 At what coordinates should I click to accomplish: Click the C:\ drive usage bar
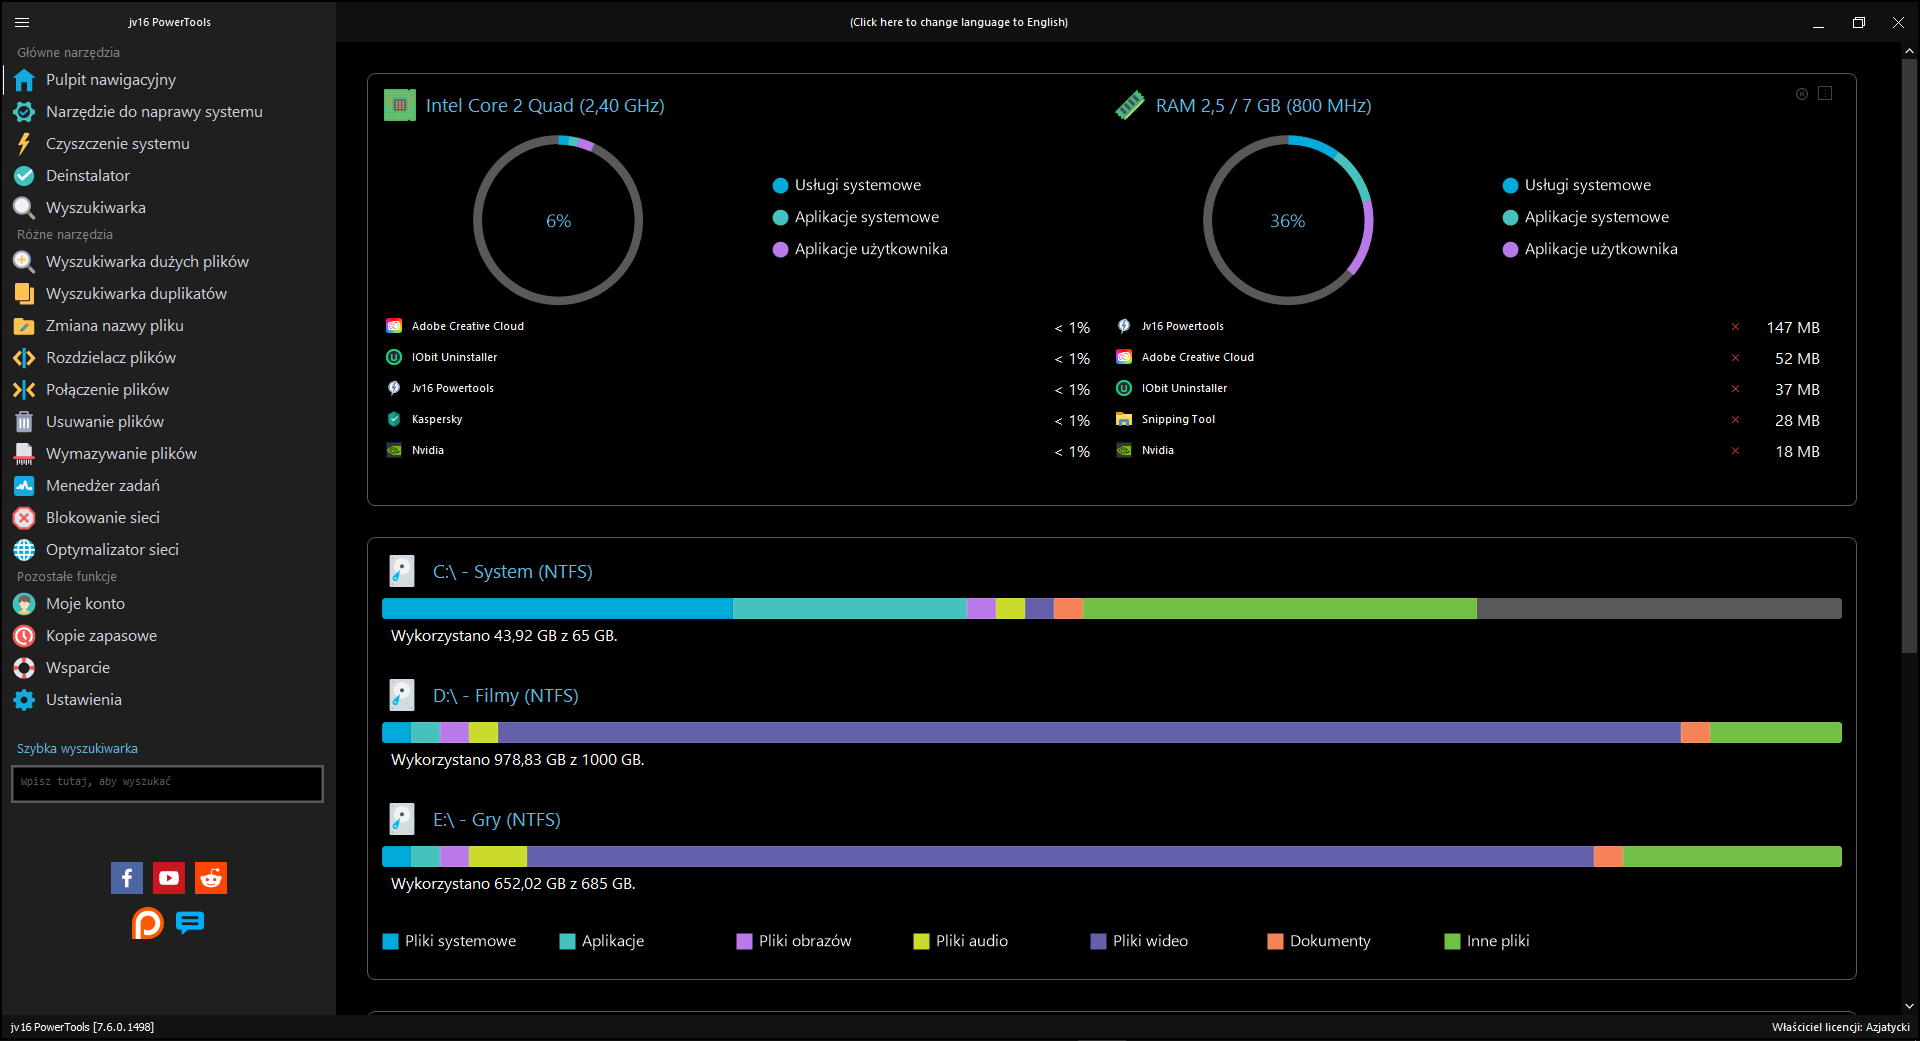[x=1112, y=608]
